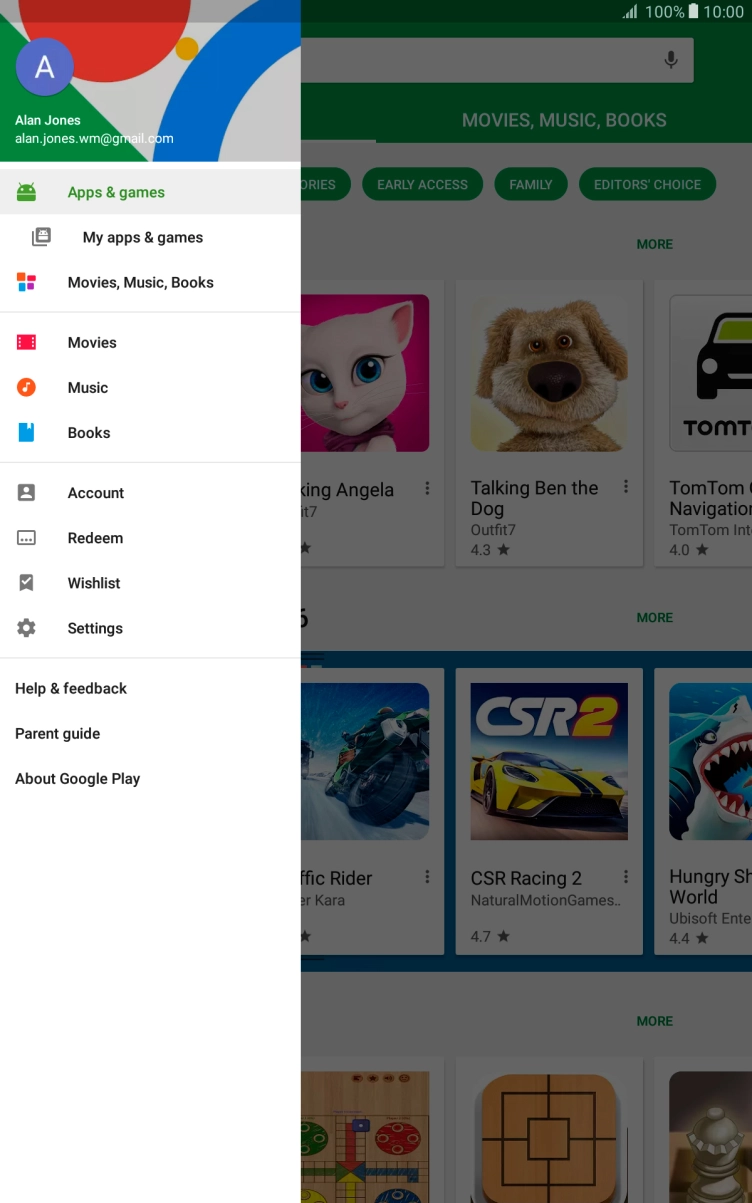Open the Account menu entry

coord(96,492)
